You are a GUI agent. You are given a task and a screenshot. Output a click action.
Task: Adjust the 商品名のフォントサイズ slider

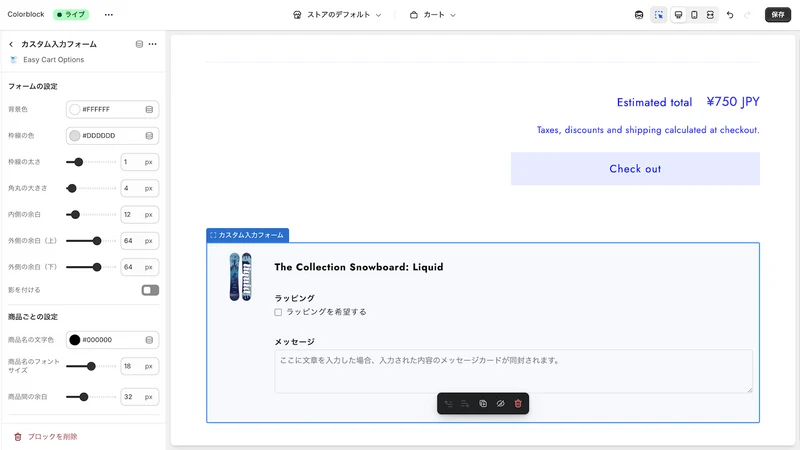click(91, 366)
